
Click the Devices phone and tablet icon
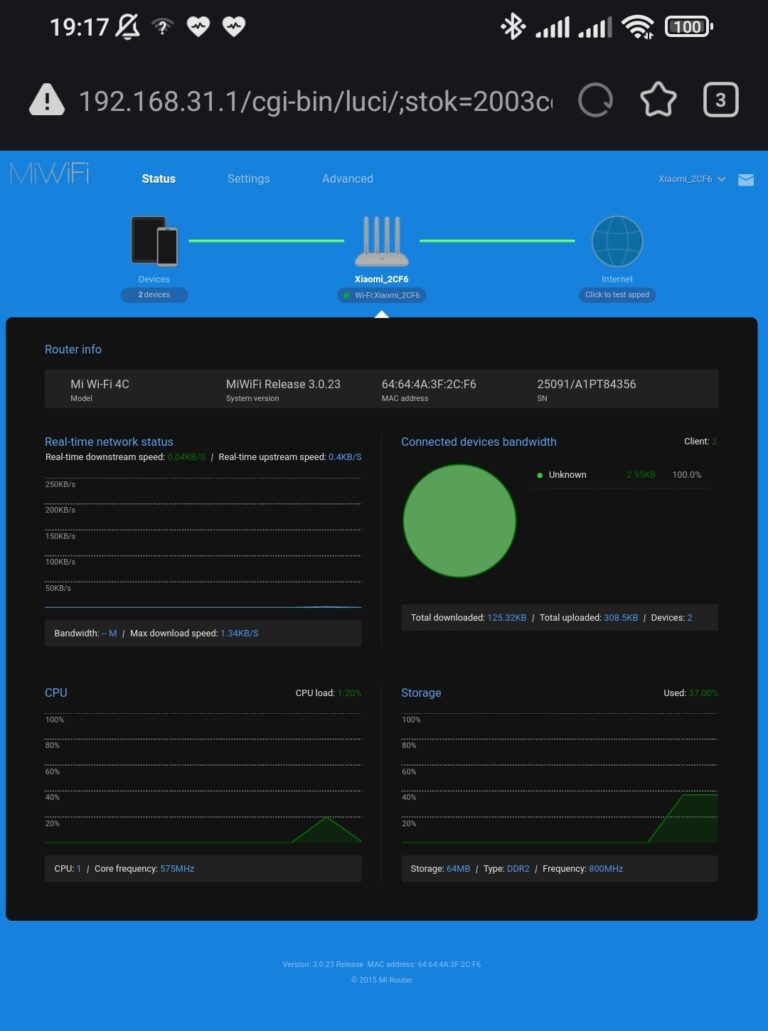154,241
